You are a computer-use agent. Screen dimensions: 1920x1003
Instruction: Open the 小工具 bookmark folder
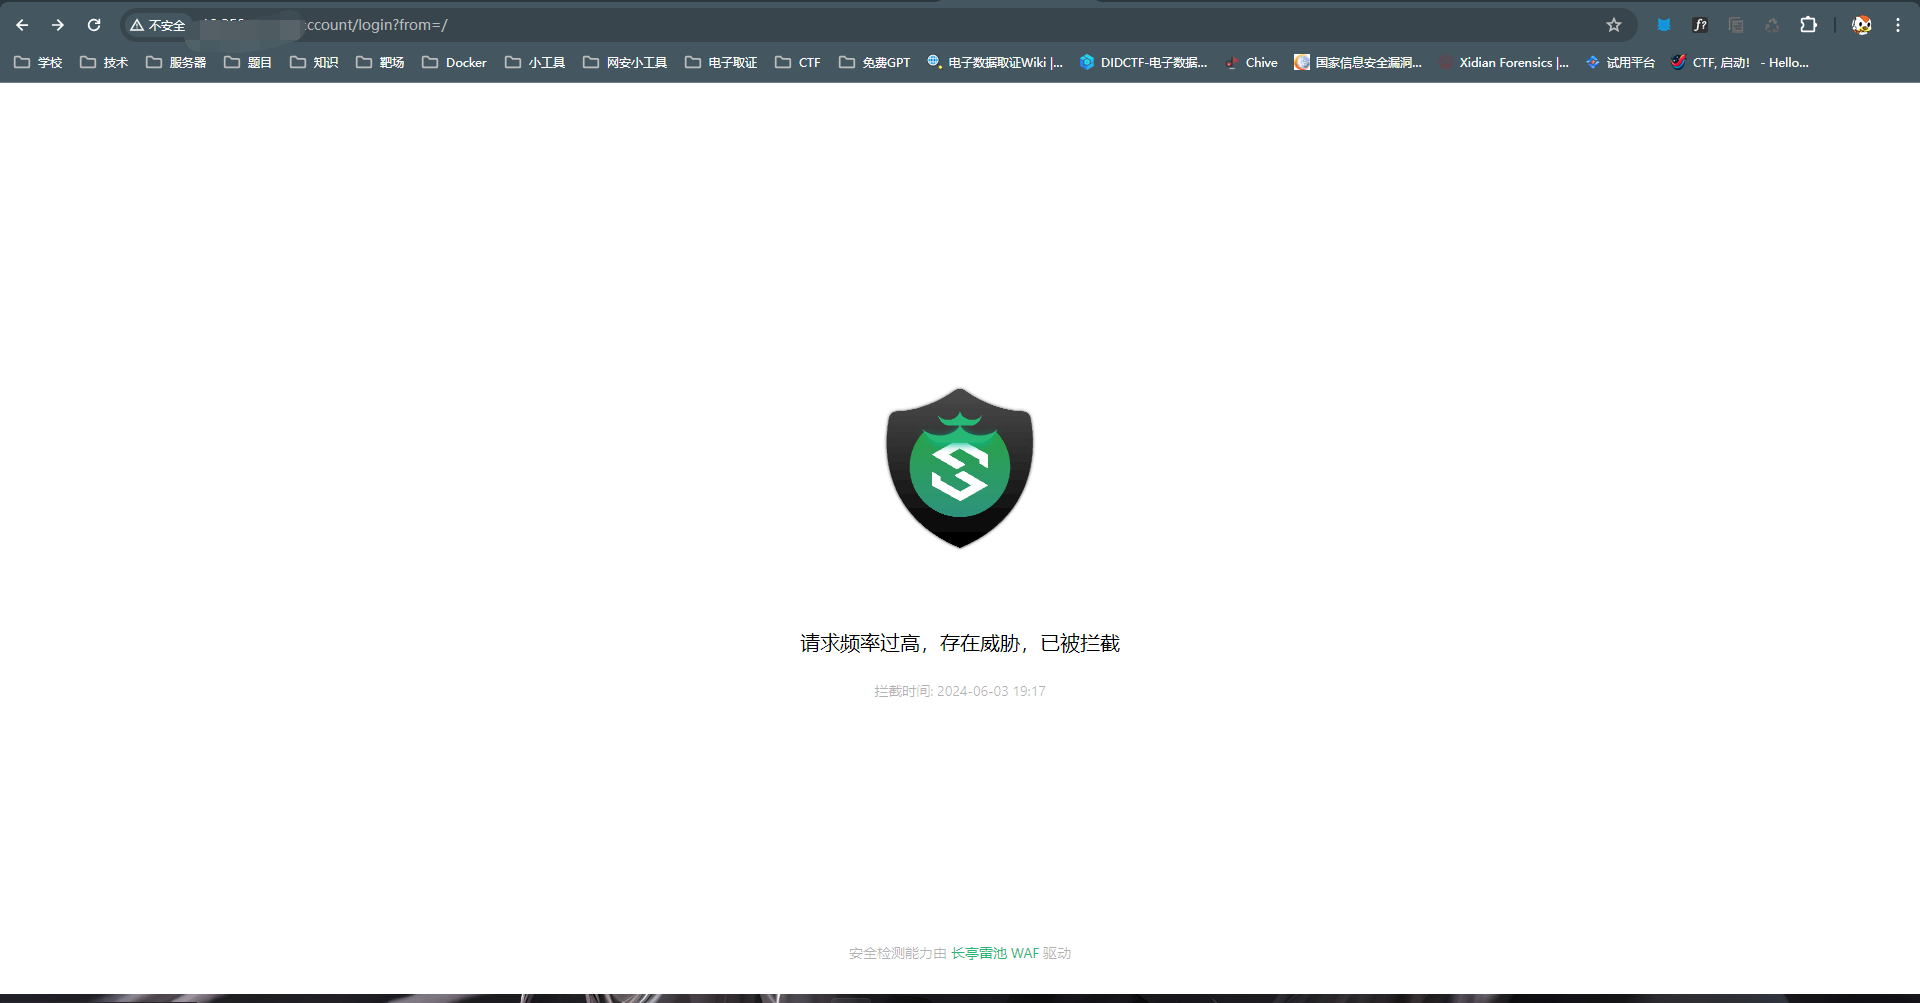[x=535, y=62]
